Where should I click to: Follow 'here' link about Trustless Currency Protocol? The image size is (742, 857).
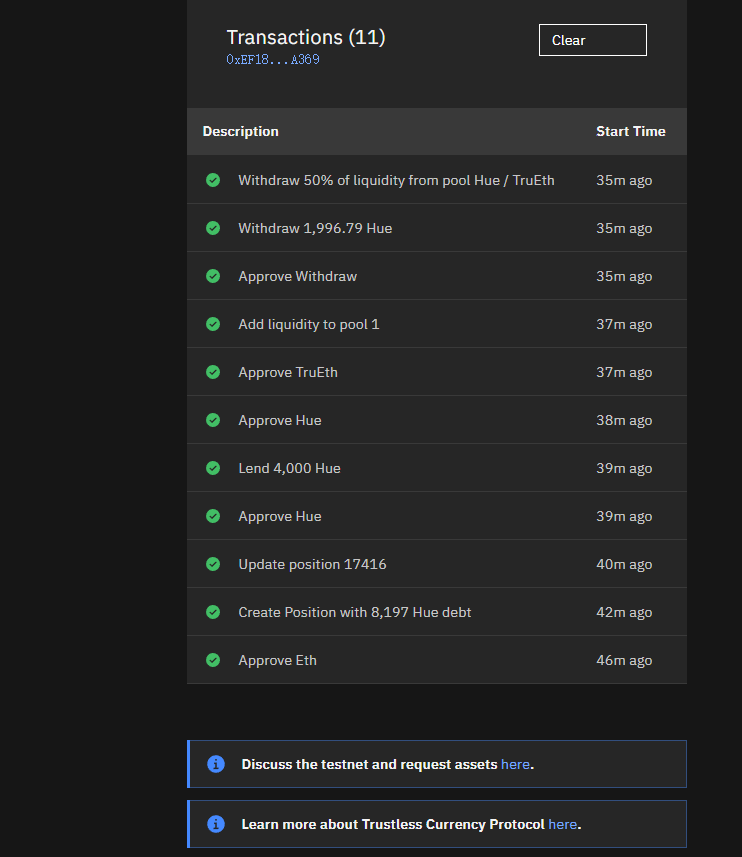[563, 824]
